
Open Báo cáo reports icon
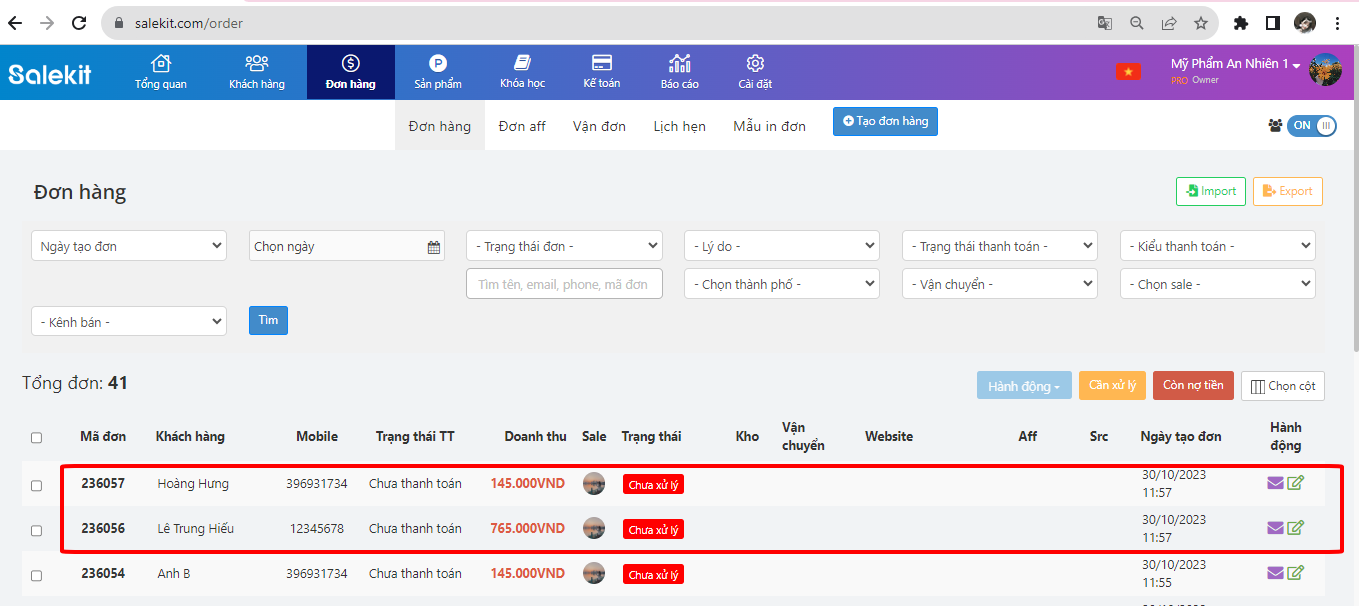coord(680,63)
